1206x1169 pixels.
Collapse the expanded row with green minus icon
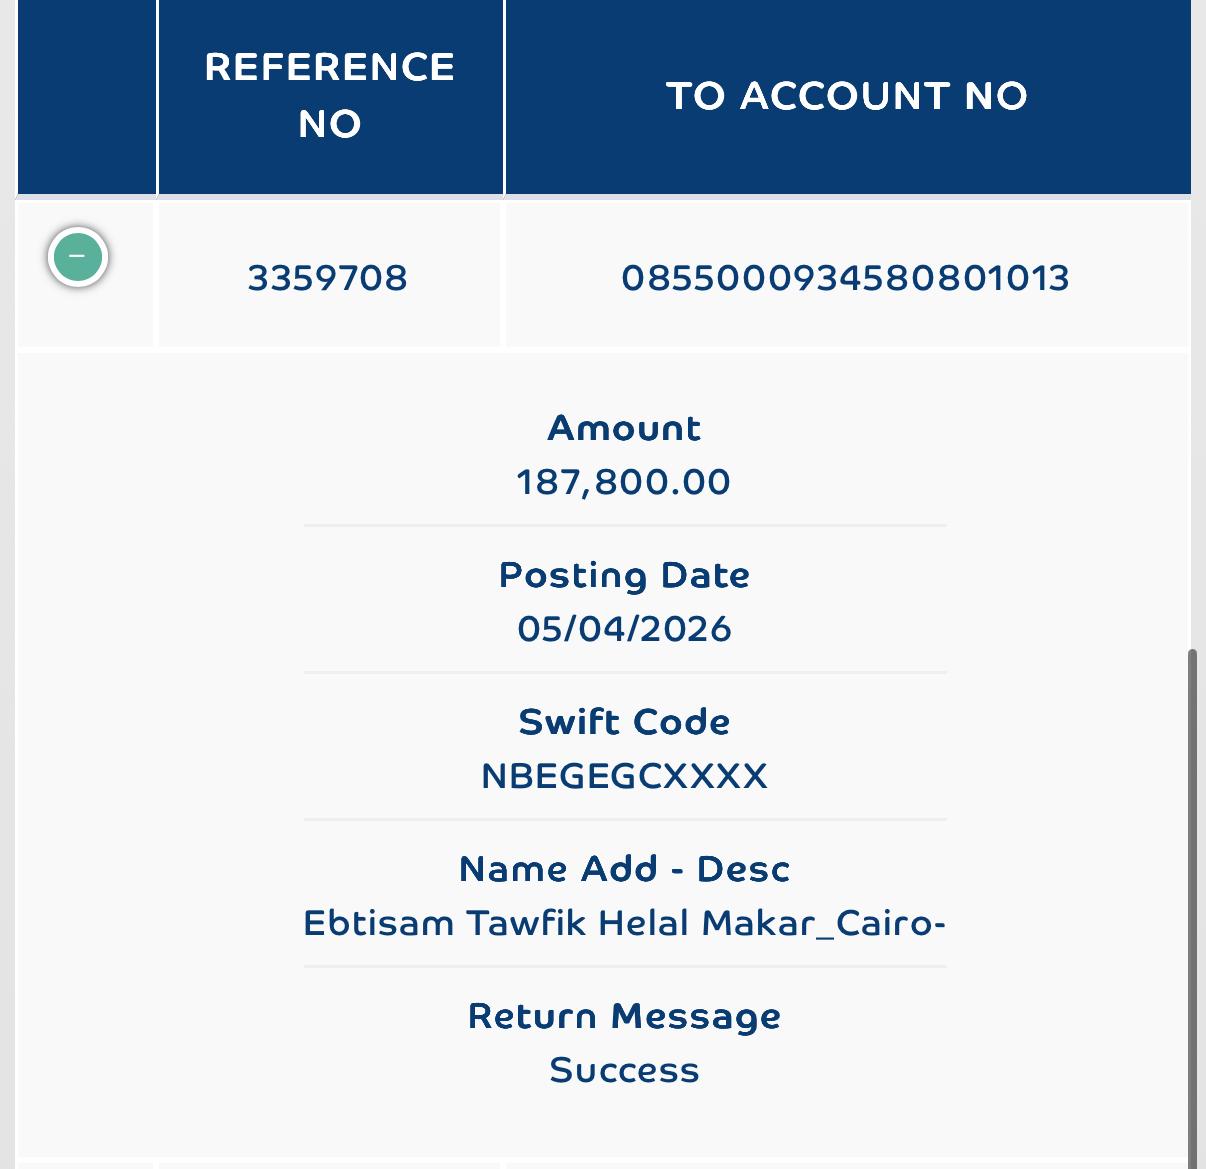[78, 257]
